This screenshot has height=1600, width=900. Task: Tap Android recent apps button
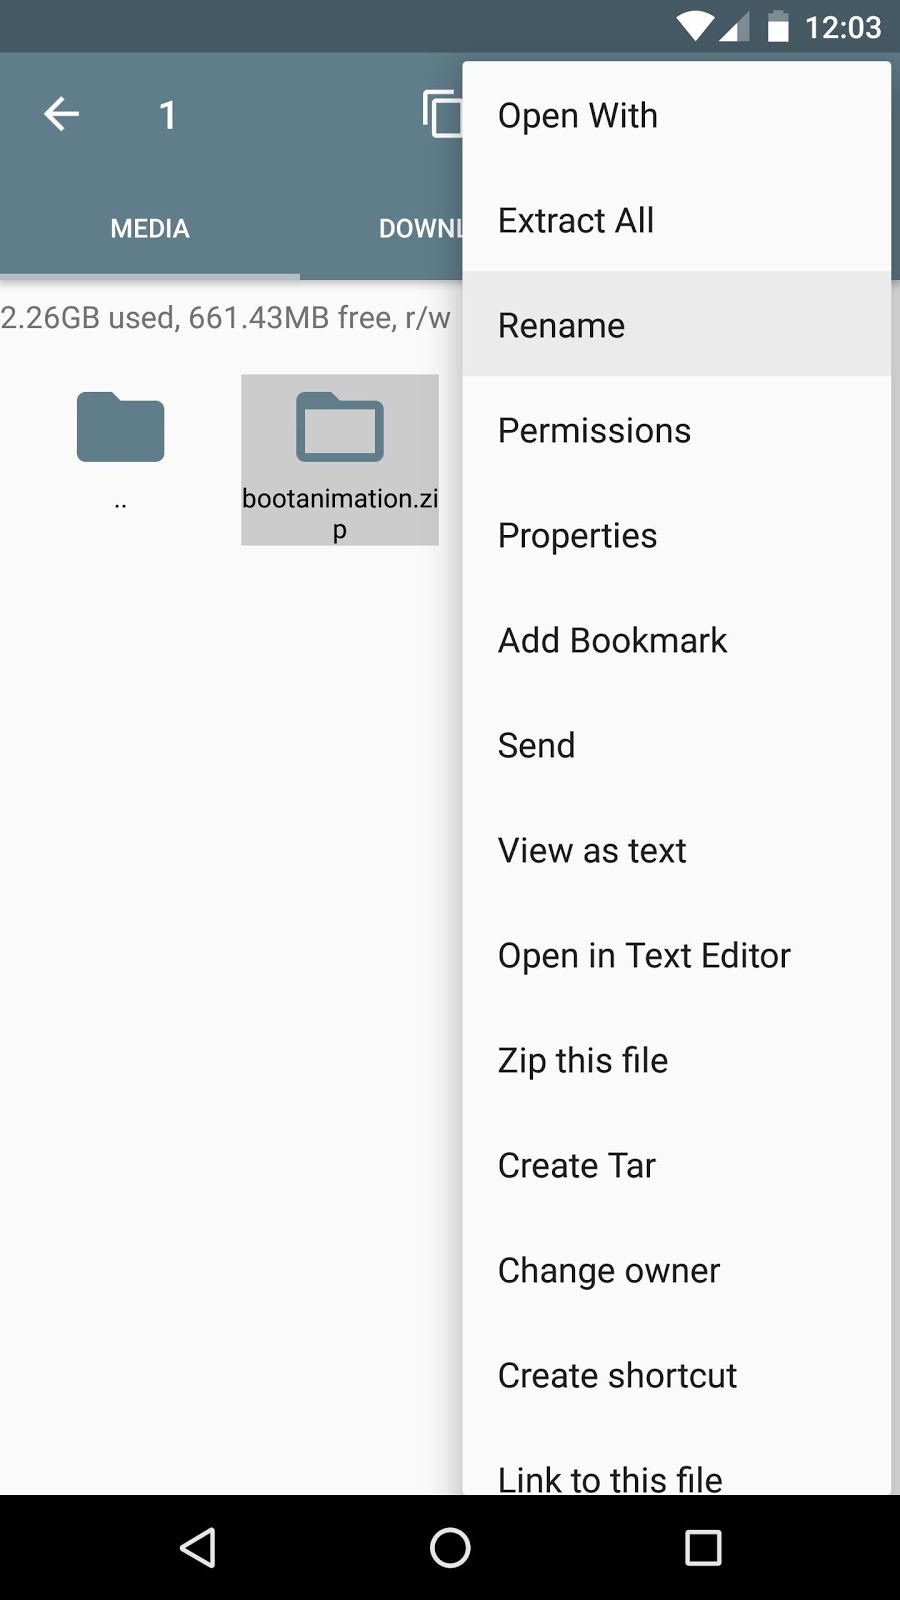(703, 1548)
